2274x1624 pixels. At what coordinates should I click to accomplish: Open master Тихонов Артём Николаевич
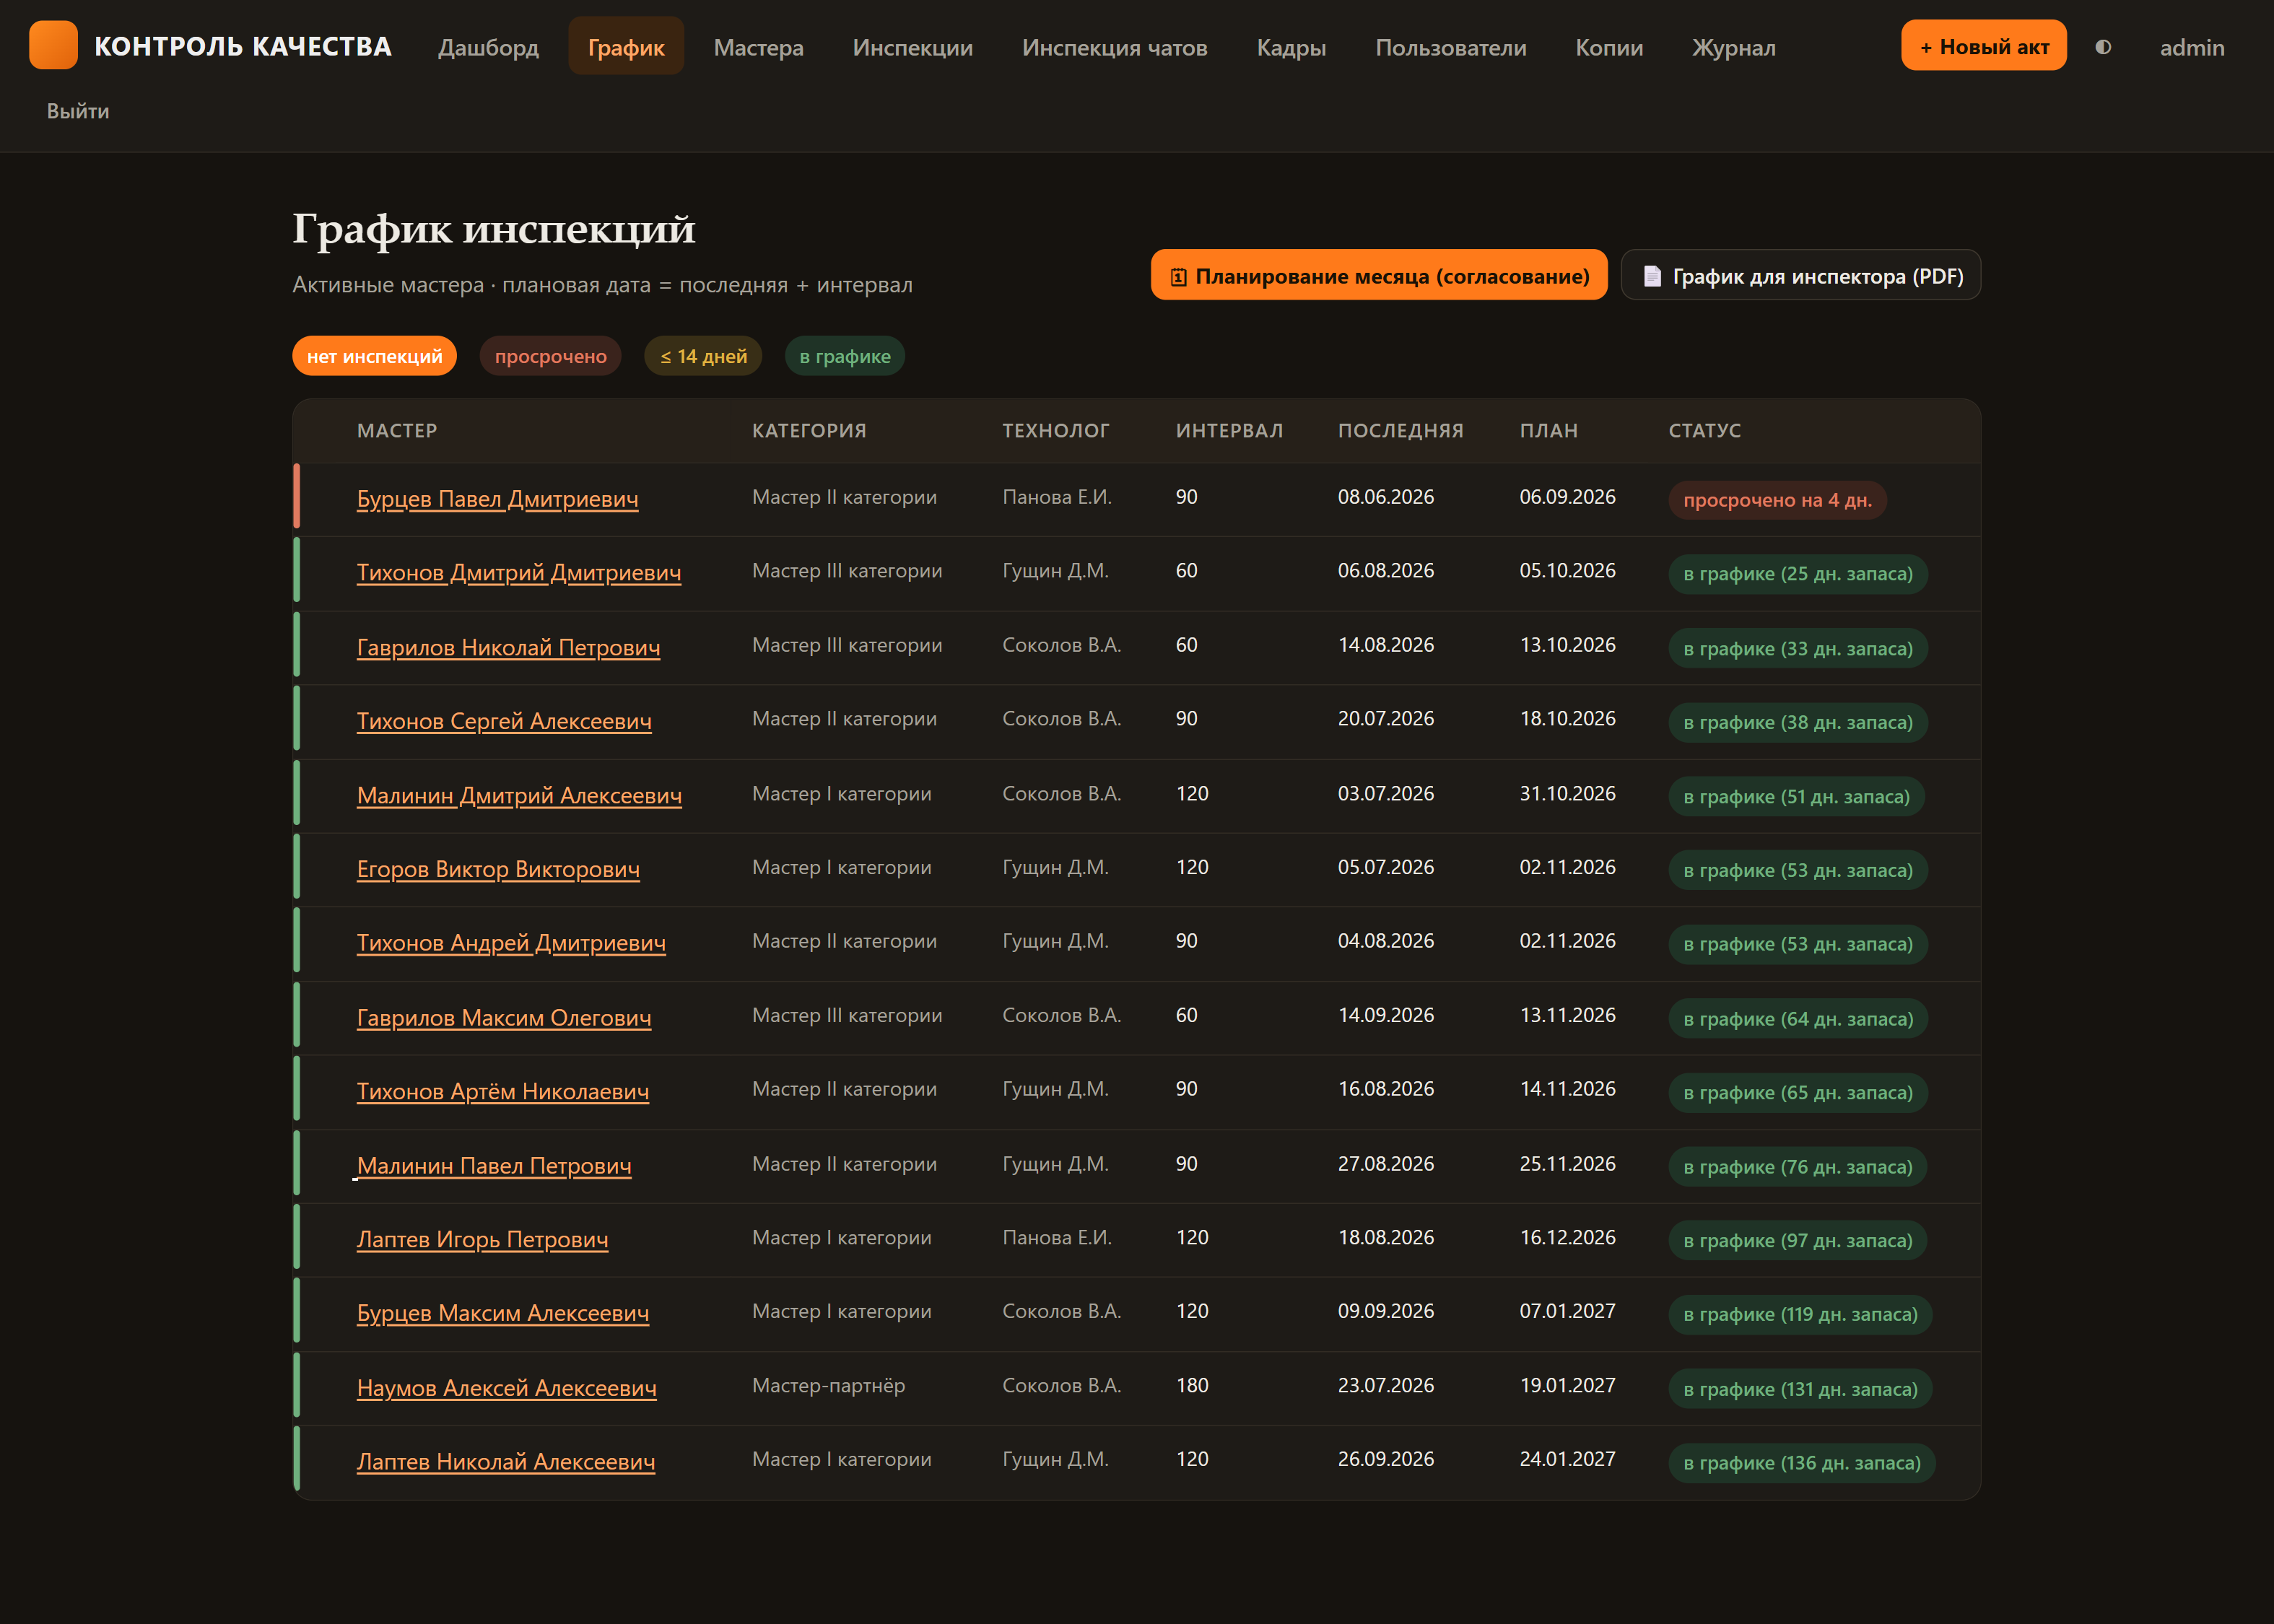click(x=503, y=1091)
